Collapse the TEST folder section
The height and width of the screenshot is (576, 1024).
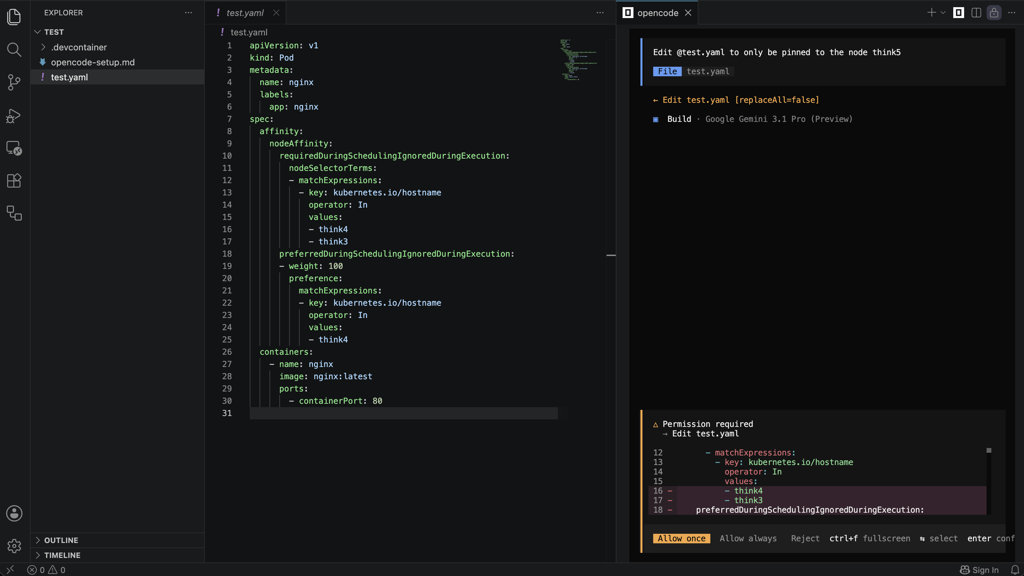[x=118, y=32]
